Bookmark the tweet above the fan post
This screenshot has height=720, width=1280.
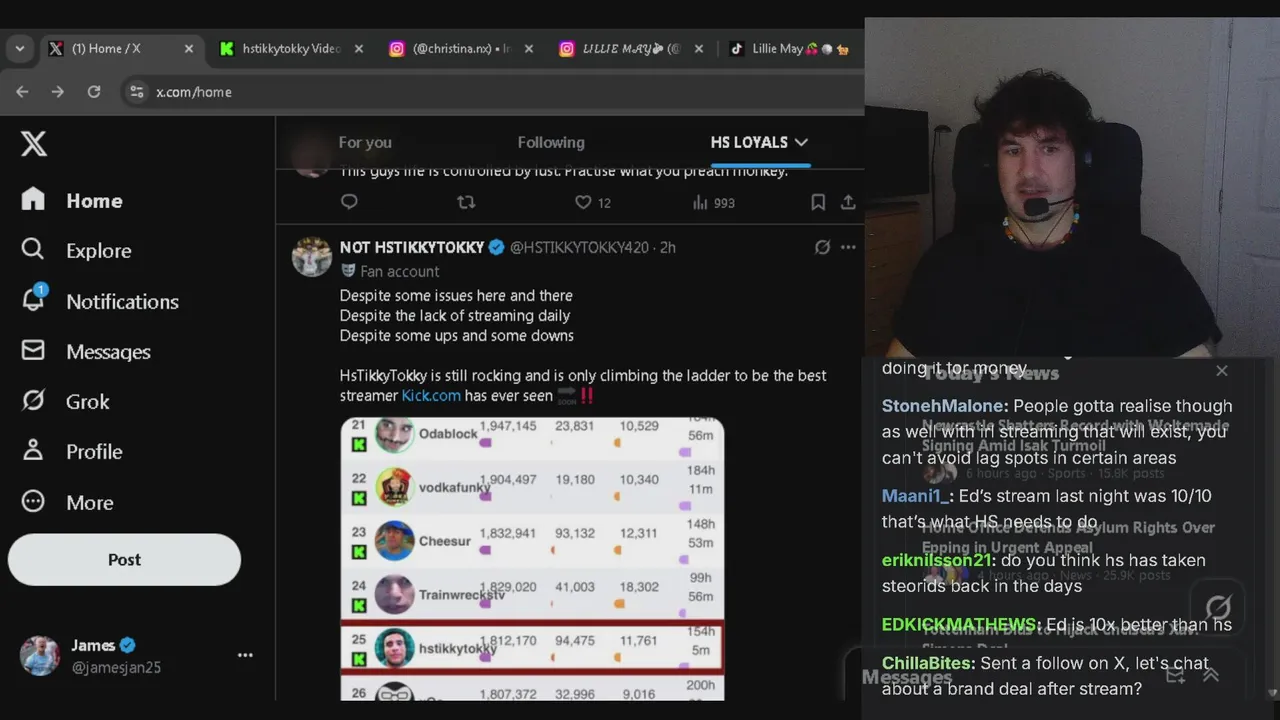tap(818, 202)
